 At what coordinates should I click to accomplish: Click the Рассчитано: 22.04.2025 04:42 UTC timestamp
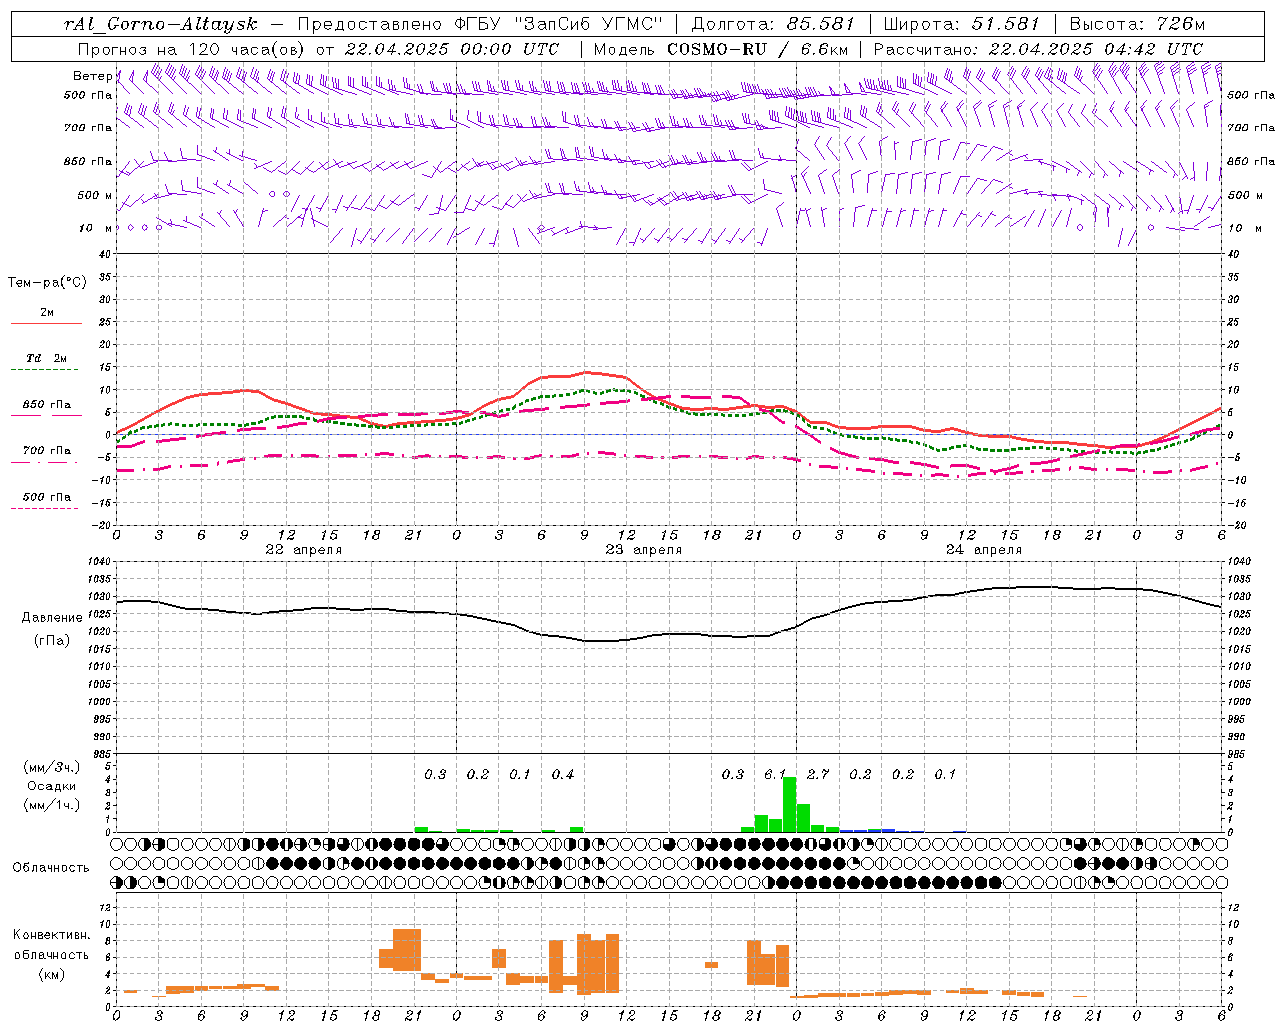click(1038, 49)
